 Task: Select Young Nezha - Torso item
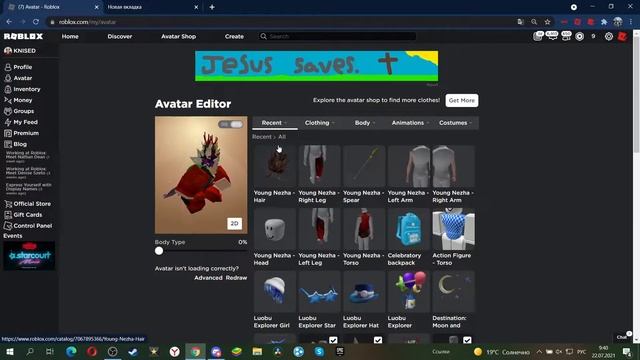[x=364, y=237]
